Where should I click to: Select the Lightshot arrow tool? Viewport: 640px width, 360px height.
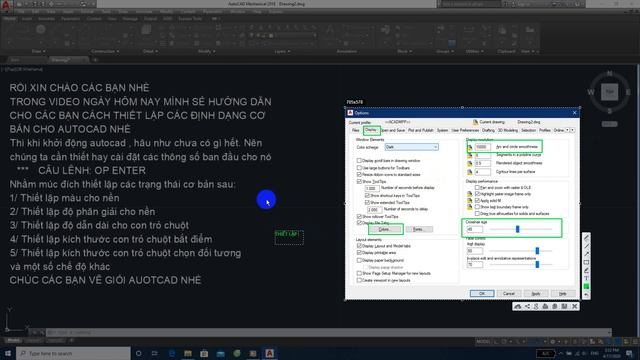pyautogui.click(x=587, y=254)
